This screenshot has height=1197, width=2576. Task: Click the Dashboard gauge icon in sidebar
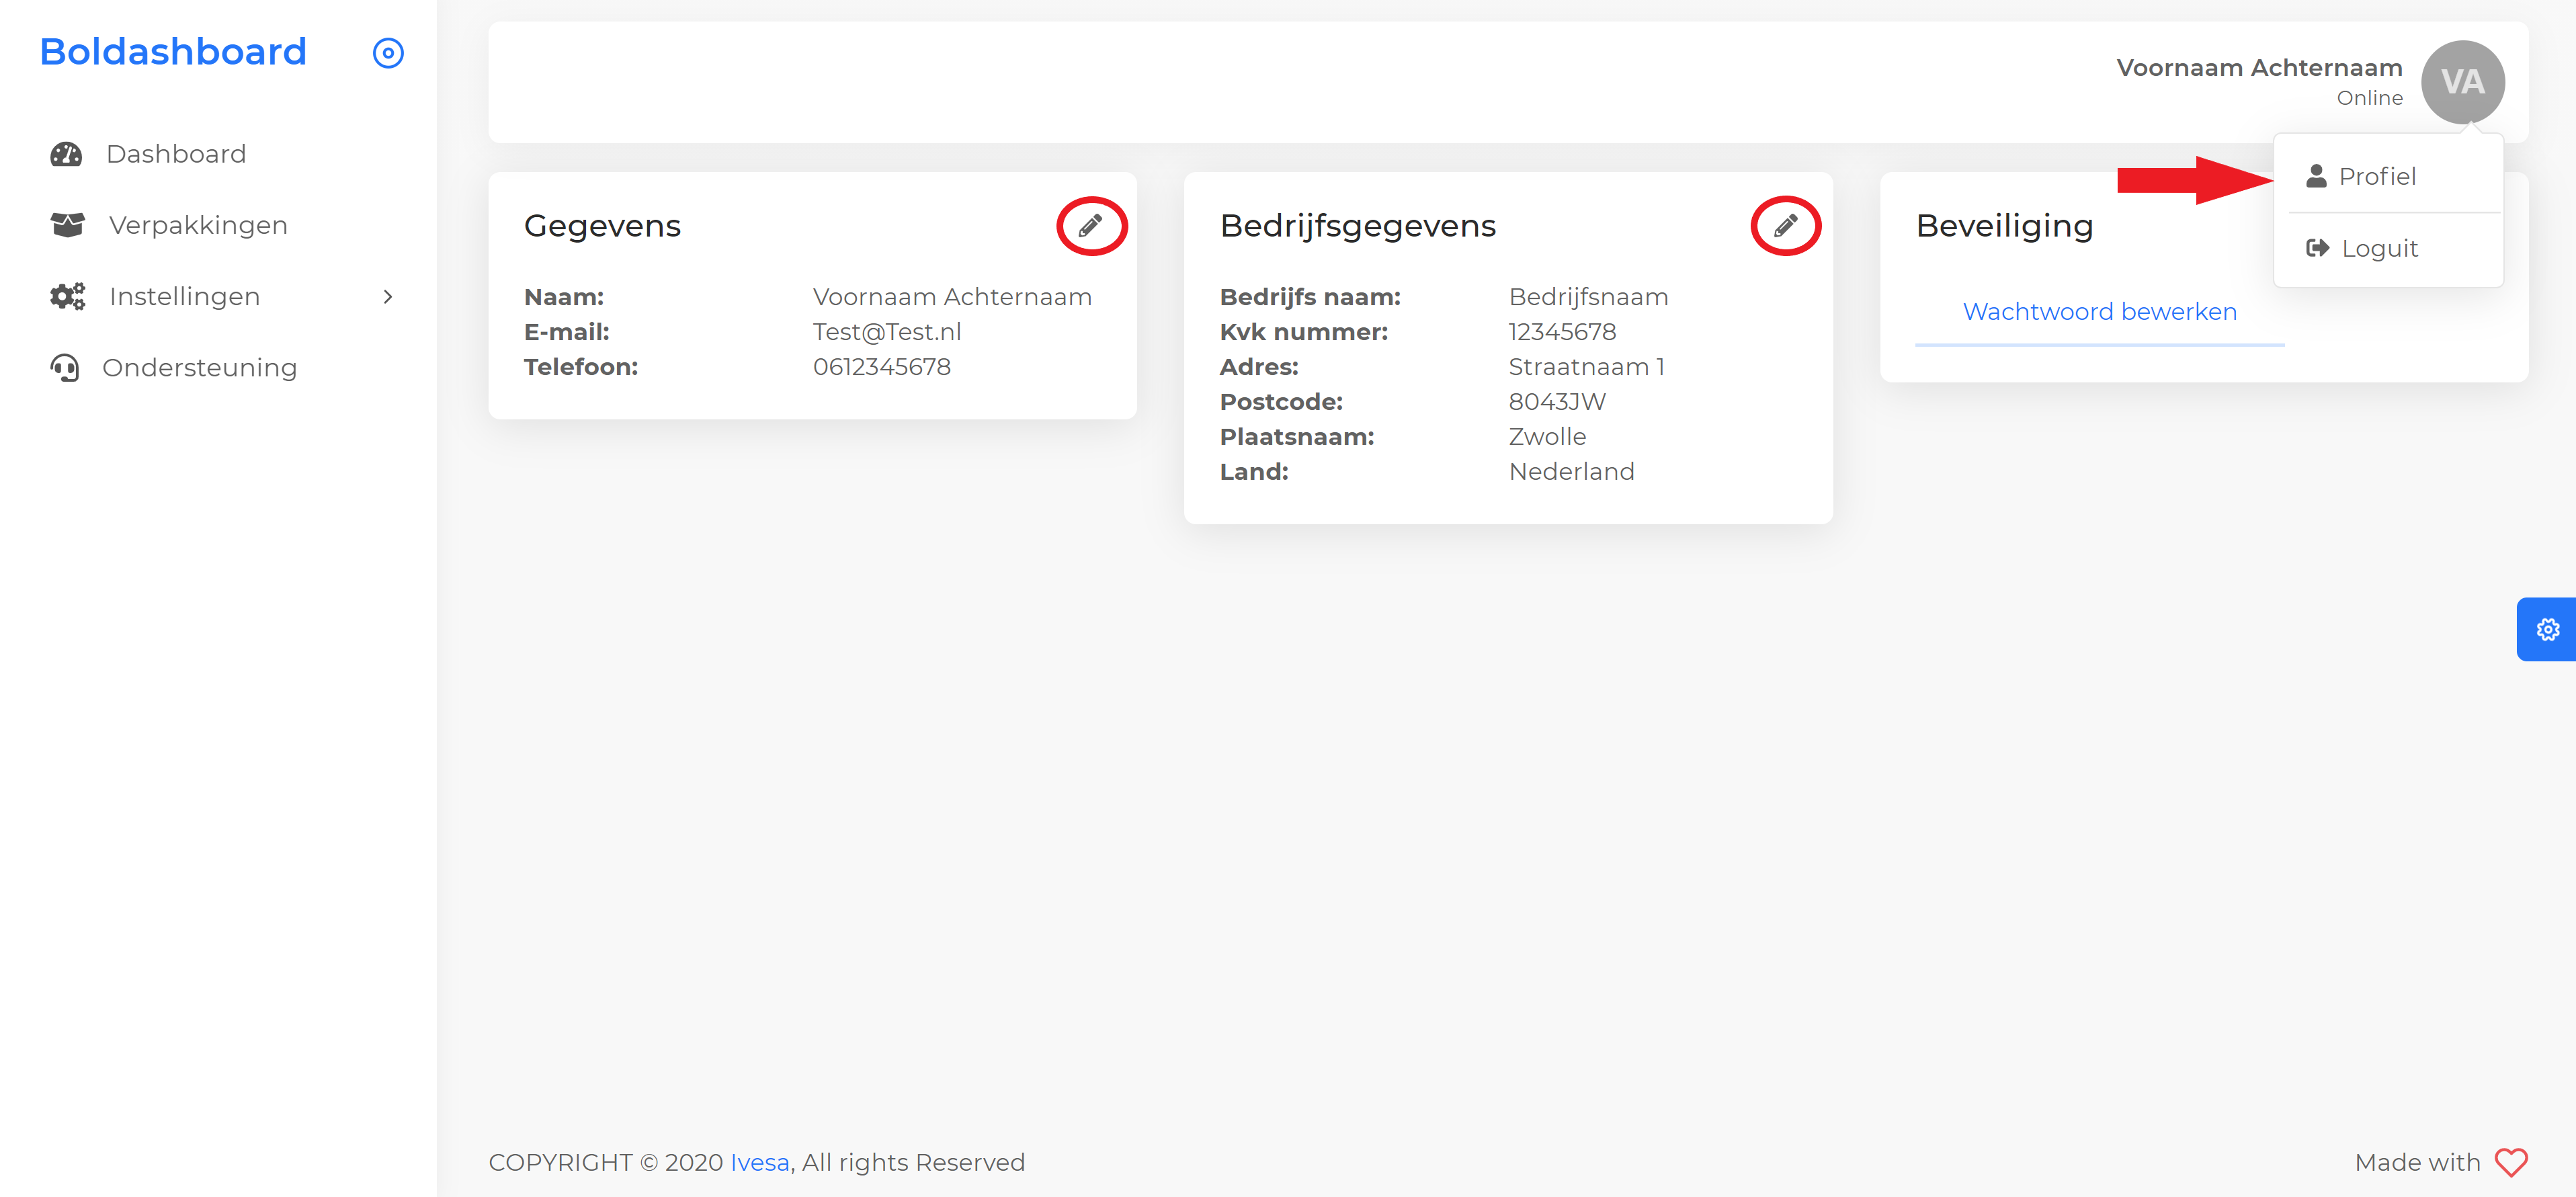(66, 154)
